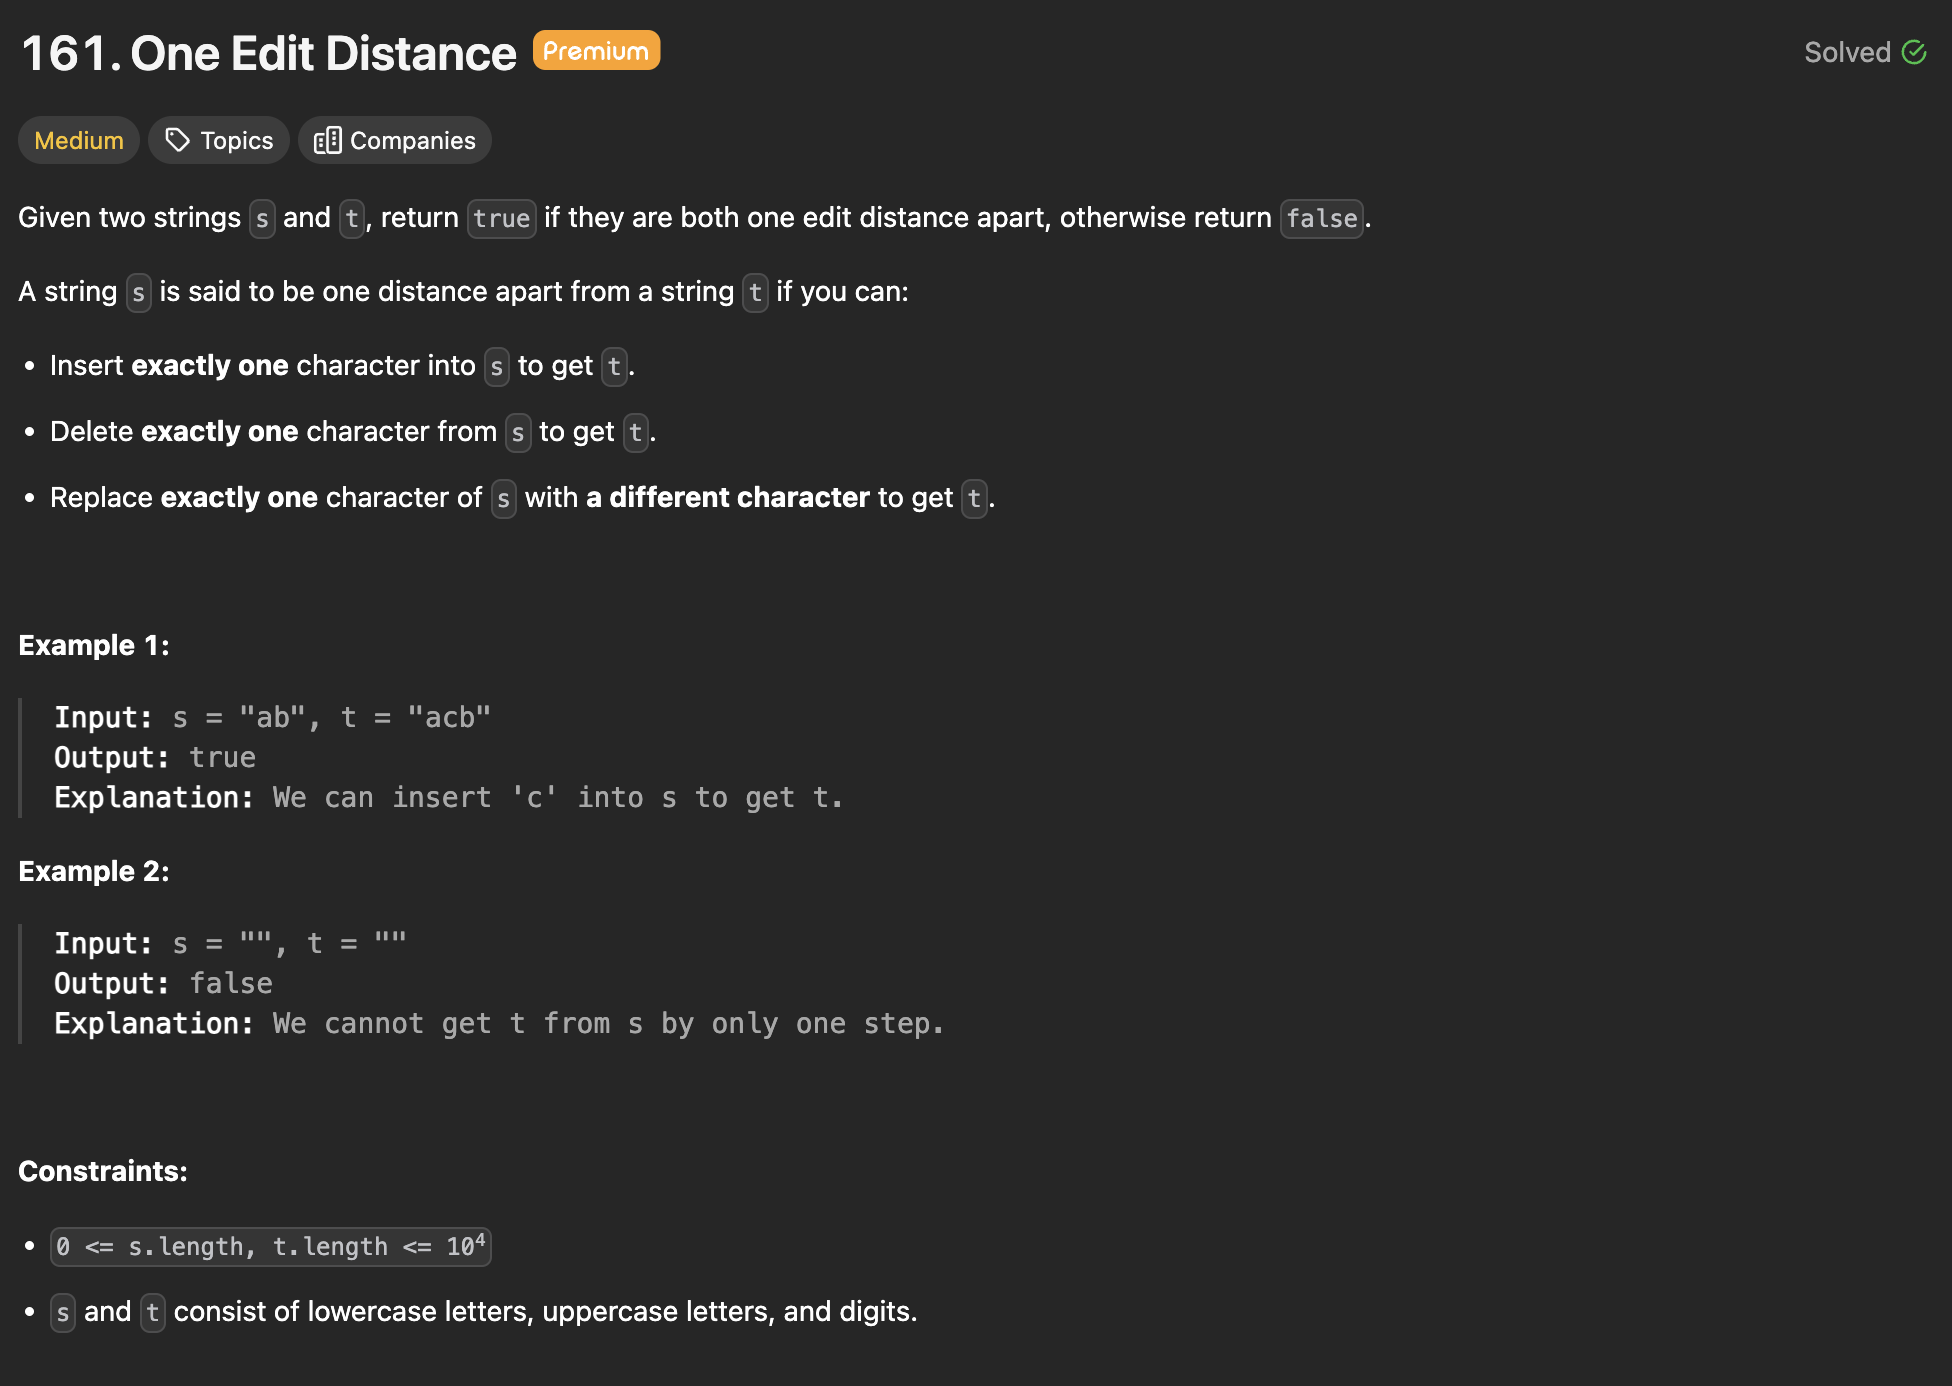Click the Constraints heading
The width and height of the screenshot is (1952, 1386).
click(x=103, y=1171)
